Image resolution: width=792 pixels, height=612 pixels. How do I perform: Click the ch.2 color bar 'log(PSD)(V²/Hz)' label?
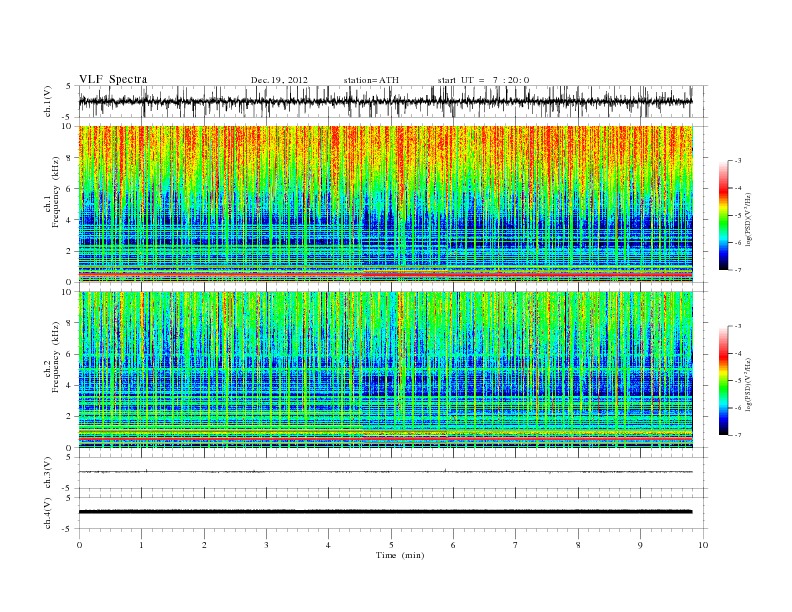[748, 384]
